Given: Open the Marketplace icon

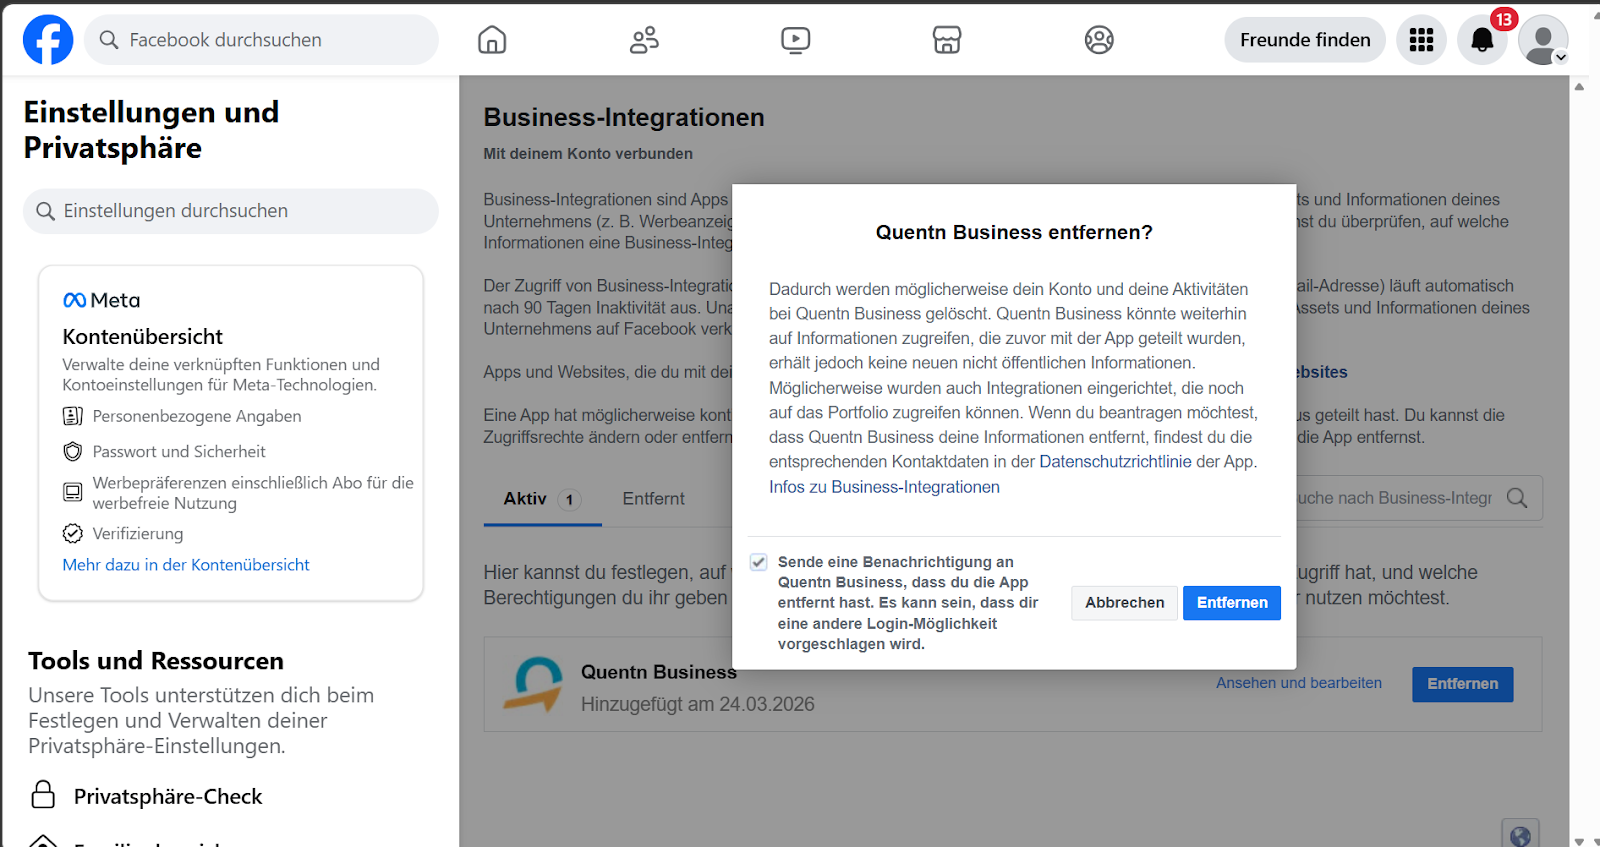Looking at the screenshot, I should coord(947,40).
